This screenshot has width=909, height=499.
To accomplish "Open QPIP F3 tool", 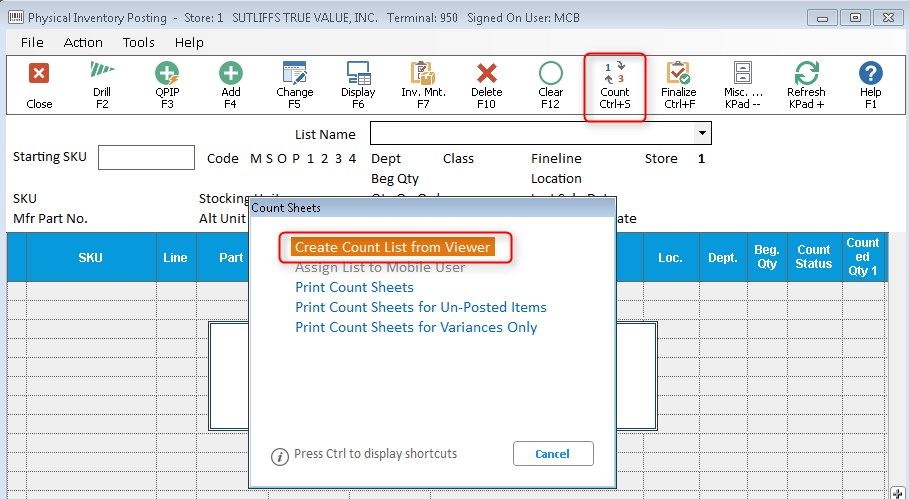I will point(167,84).
